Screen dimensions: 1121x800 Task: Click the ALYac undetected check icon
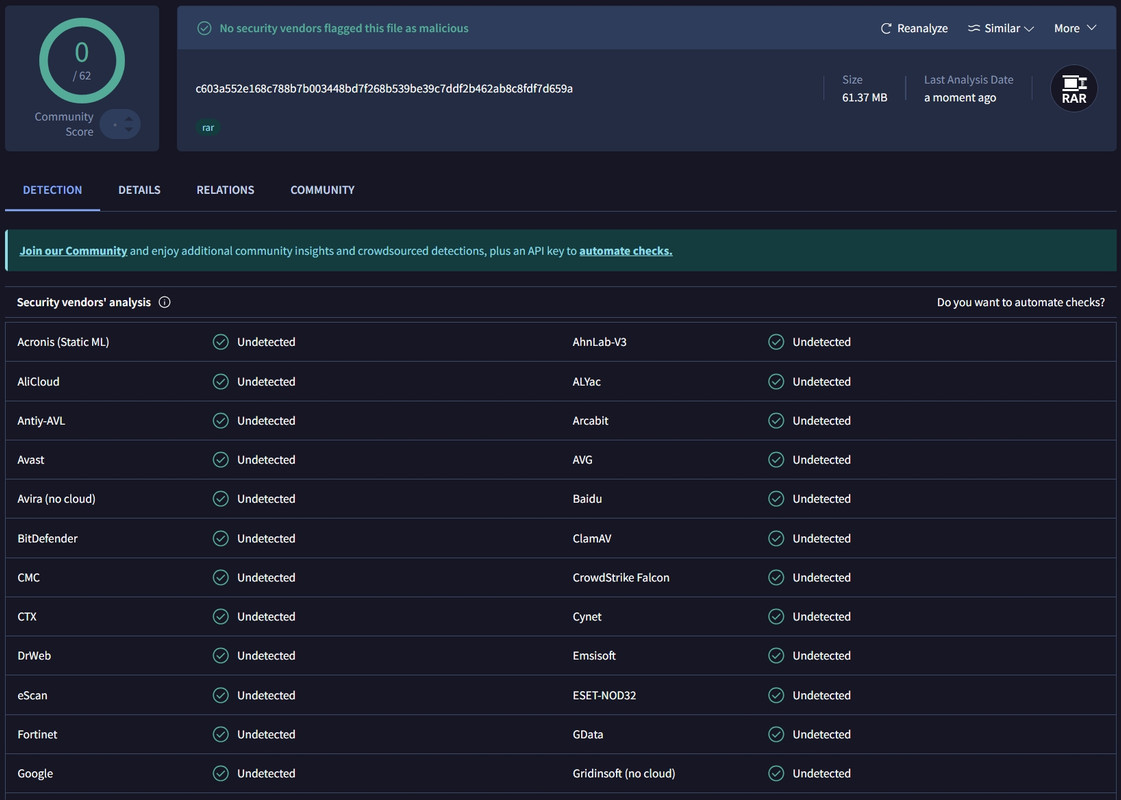coord(776,382)
